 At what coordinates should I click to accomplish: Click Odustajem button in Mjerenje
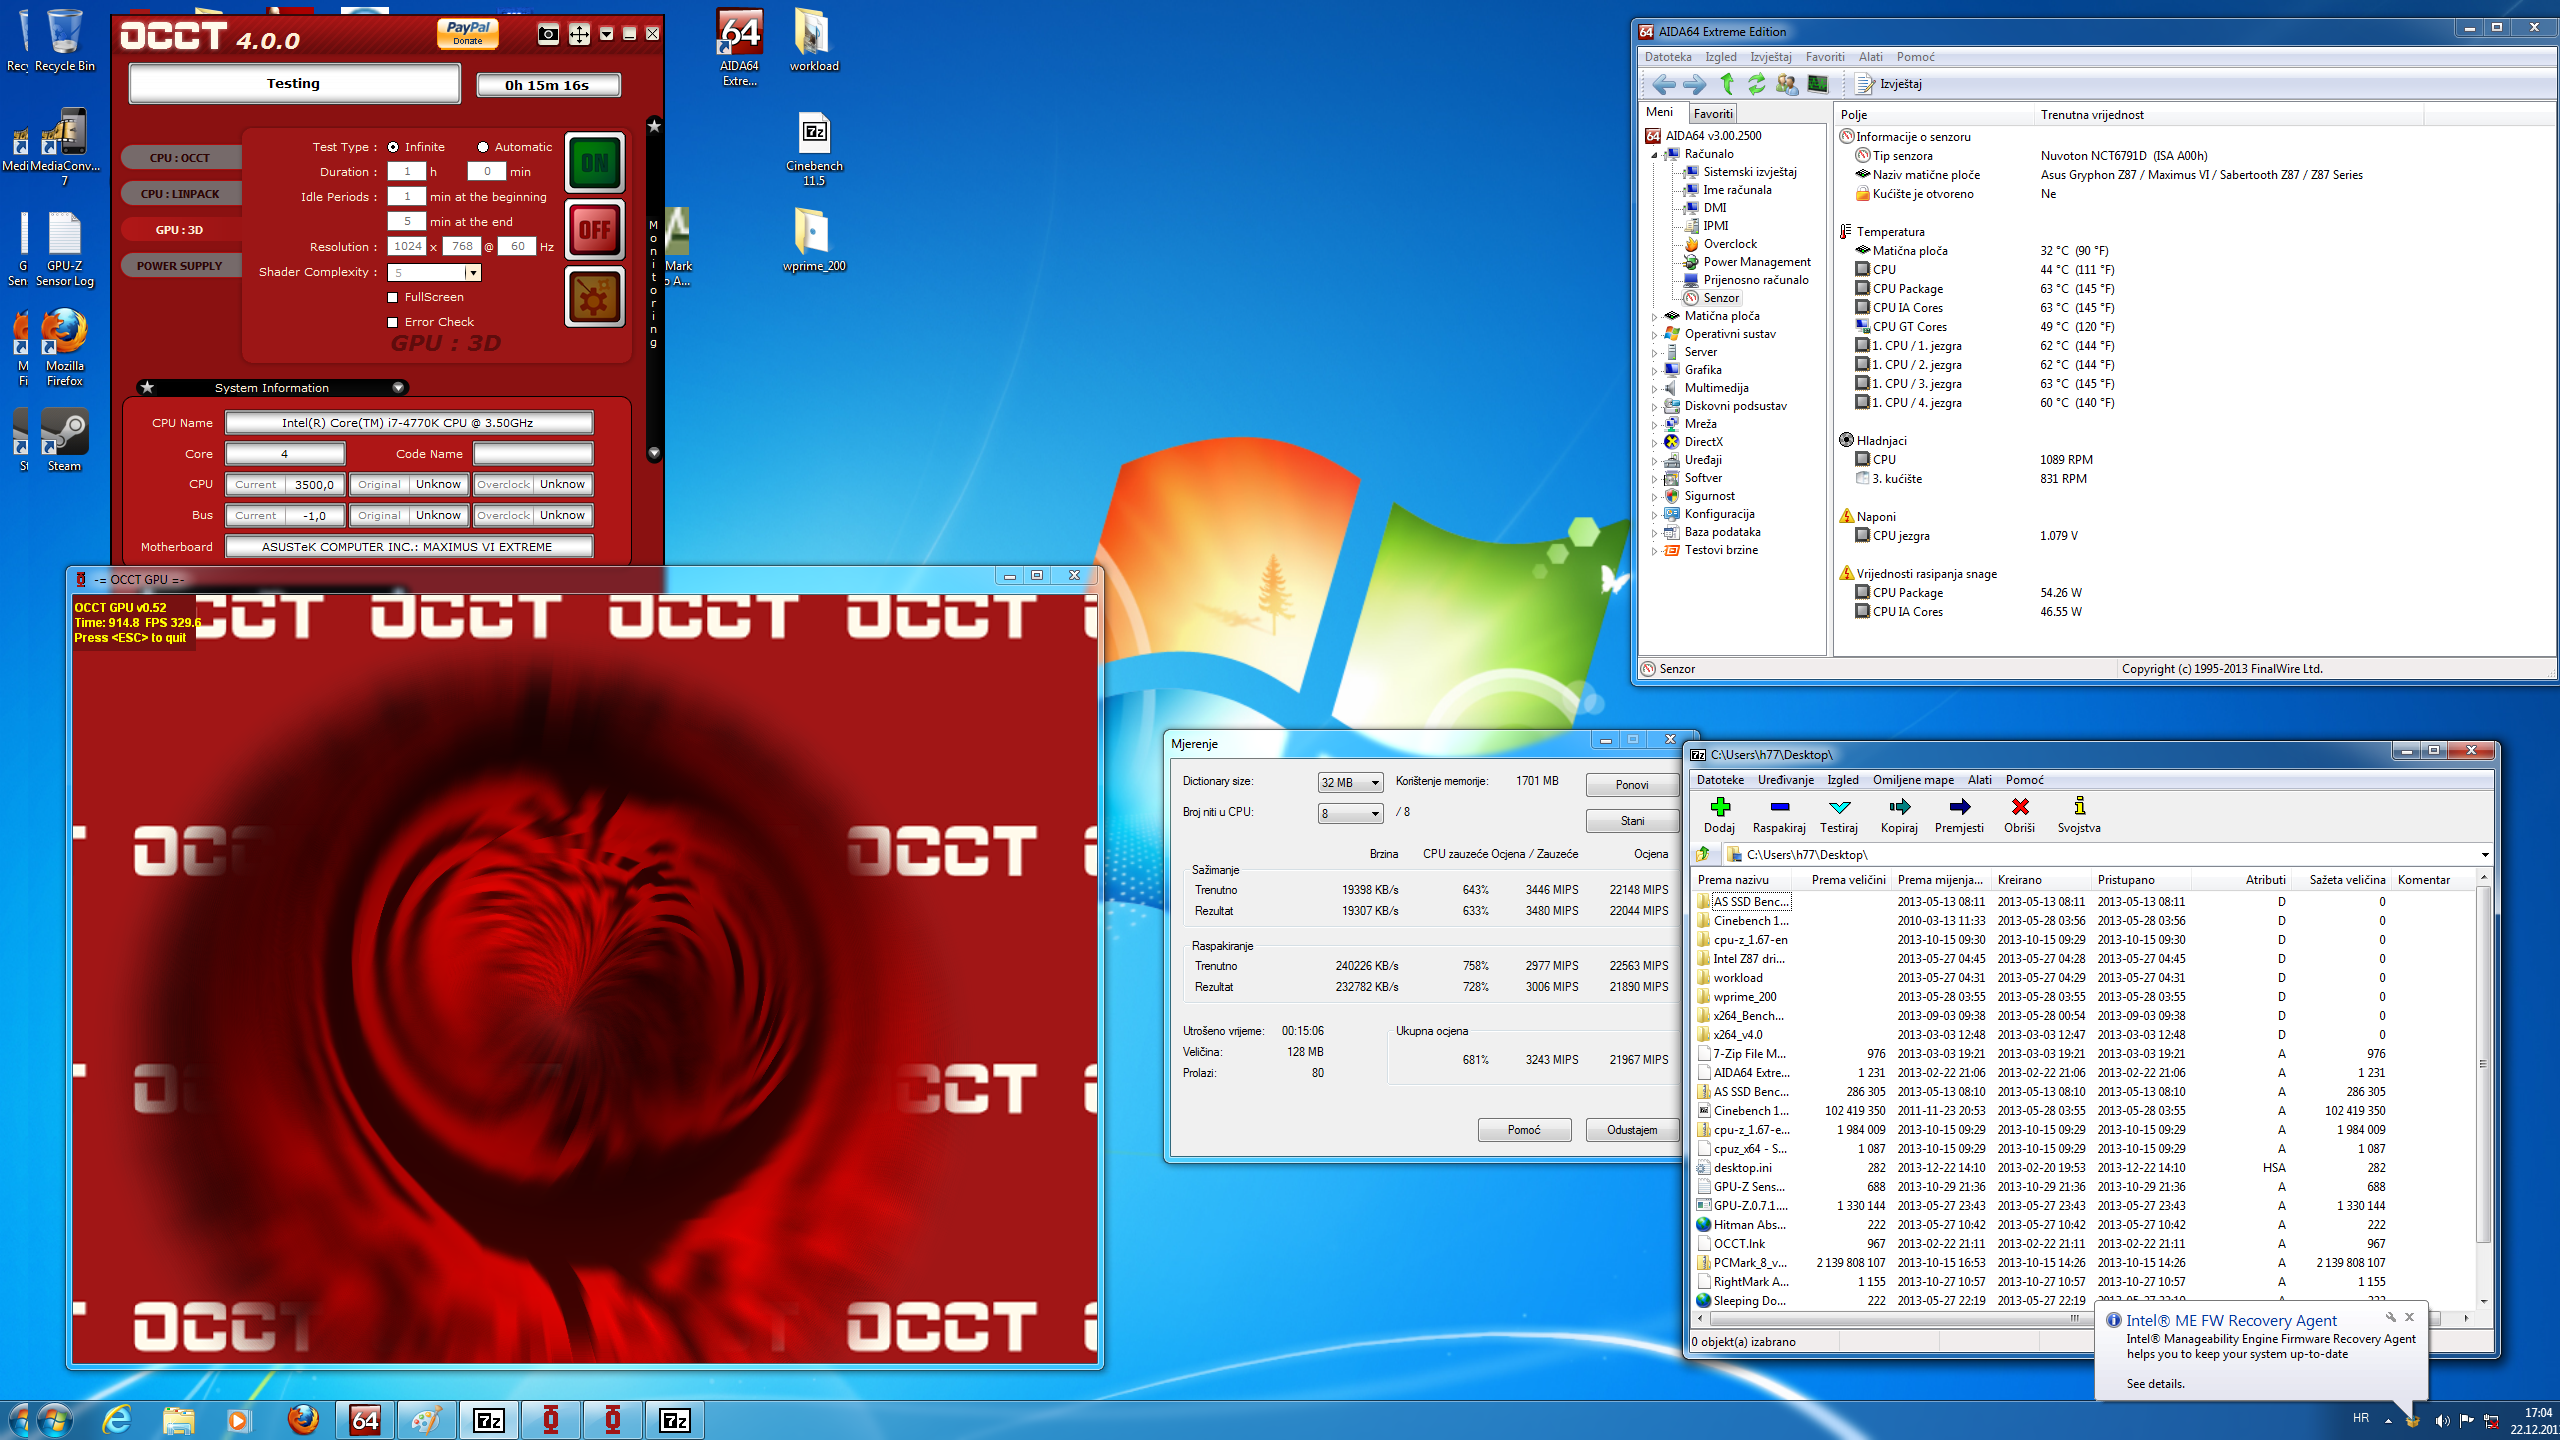[1632, 1130]
